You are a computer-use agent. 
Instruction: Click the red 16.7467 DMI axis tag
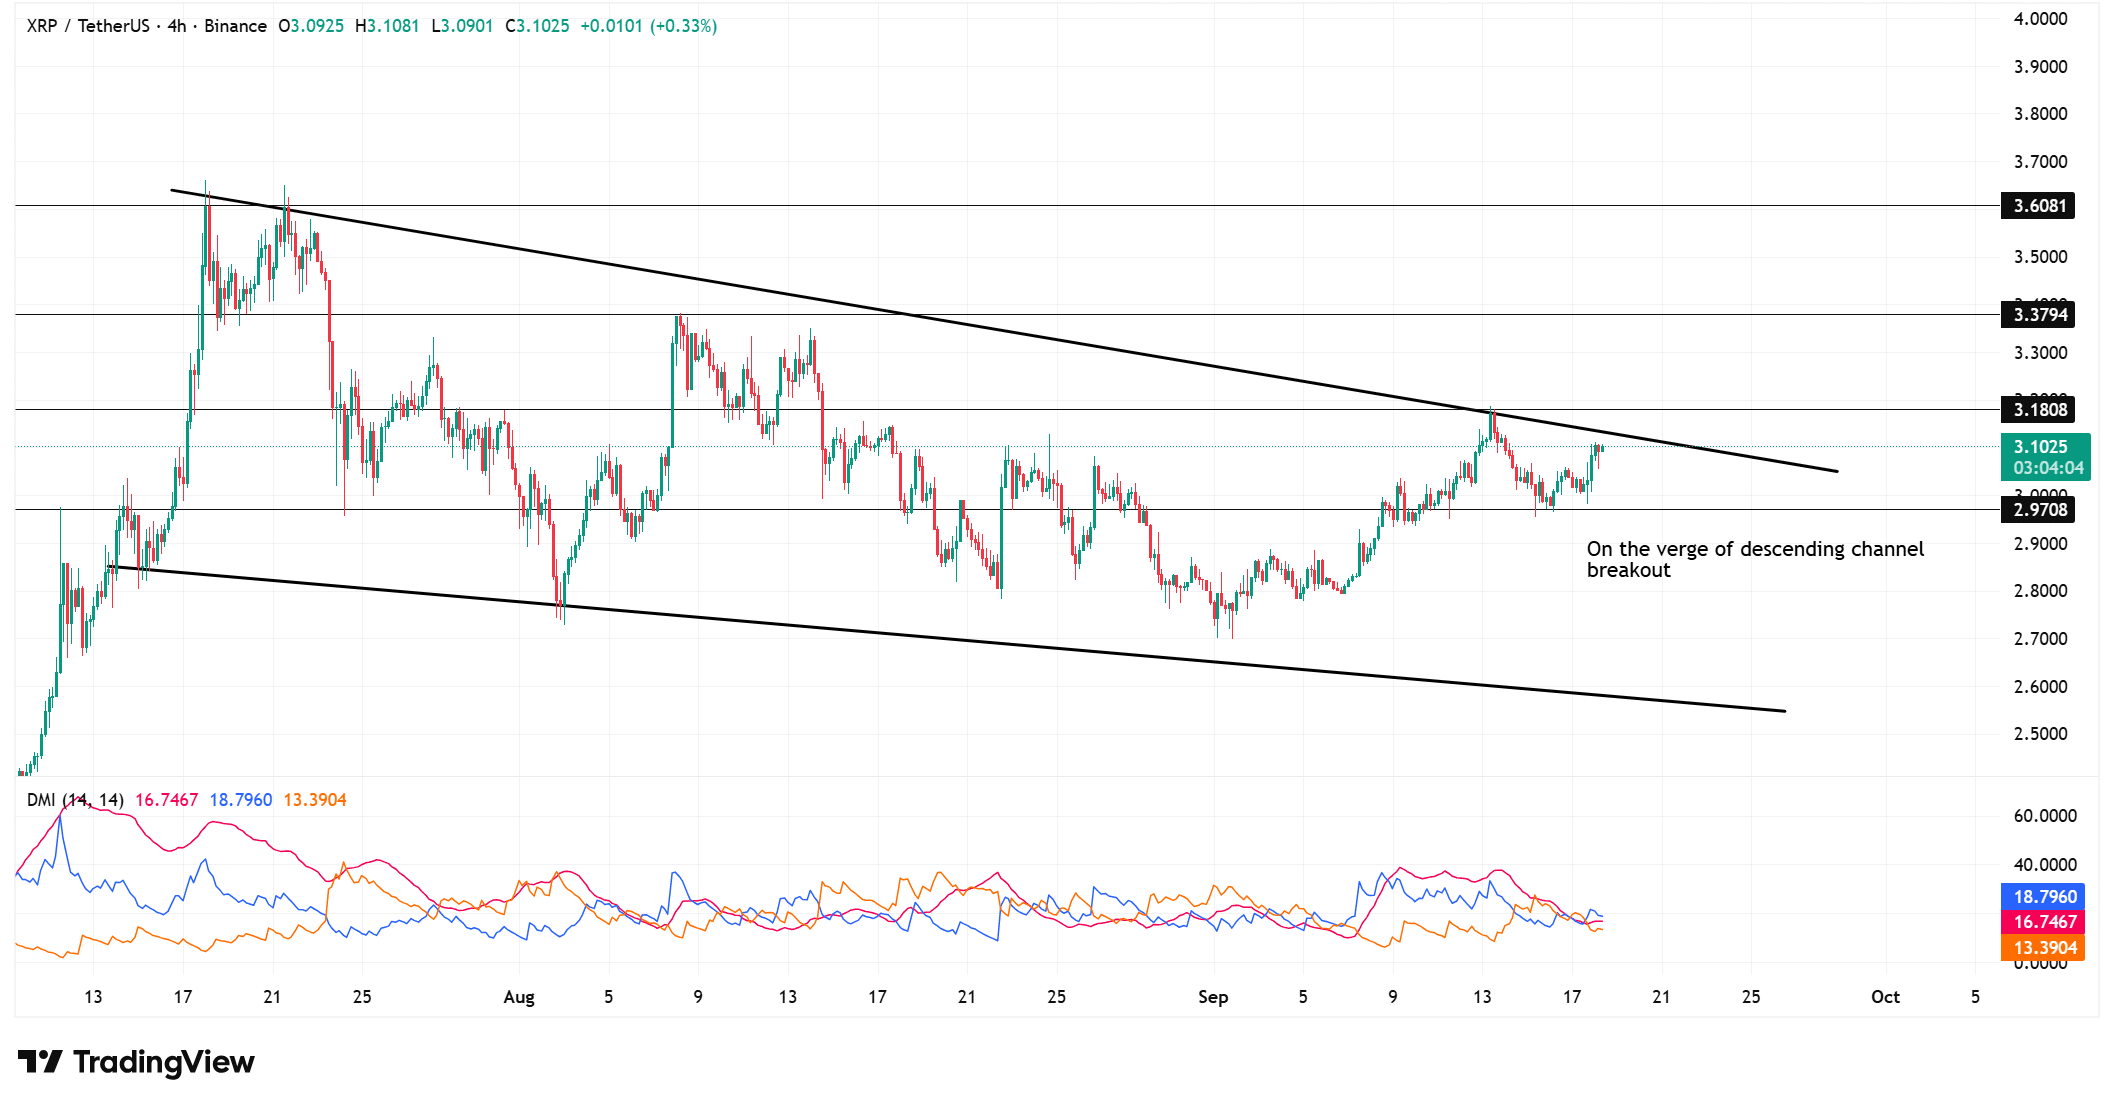coord(2044,922)
